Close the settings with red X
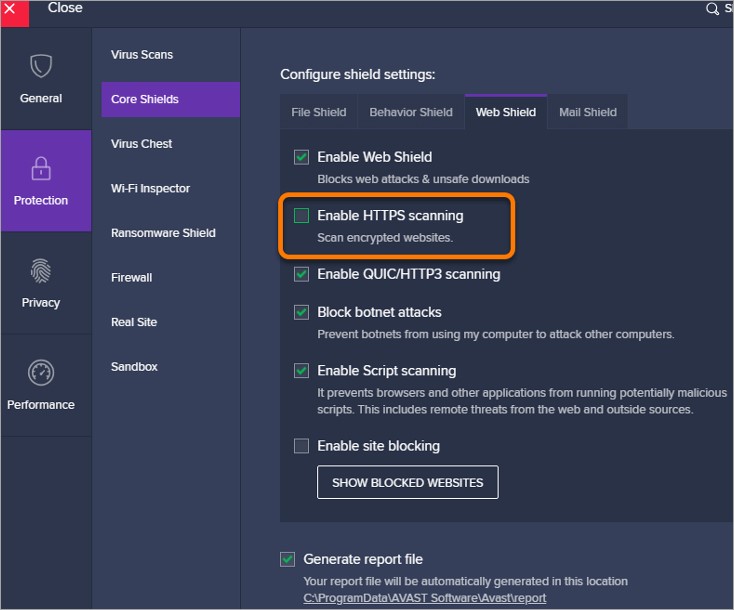Viewport: 734px width, 610px height. click(x=14, y=13)
